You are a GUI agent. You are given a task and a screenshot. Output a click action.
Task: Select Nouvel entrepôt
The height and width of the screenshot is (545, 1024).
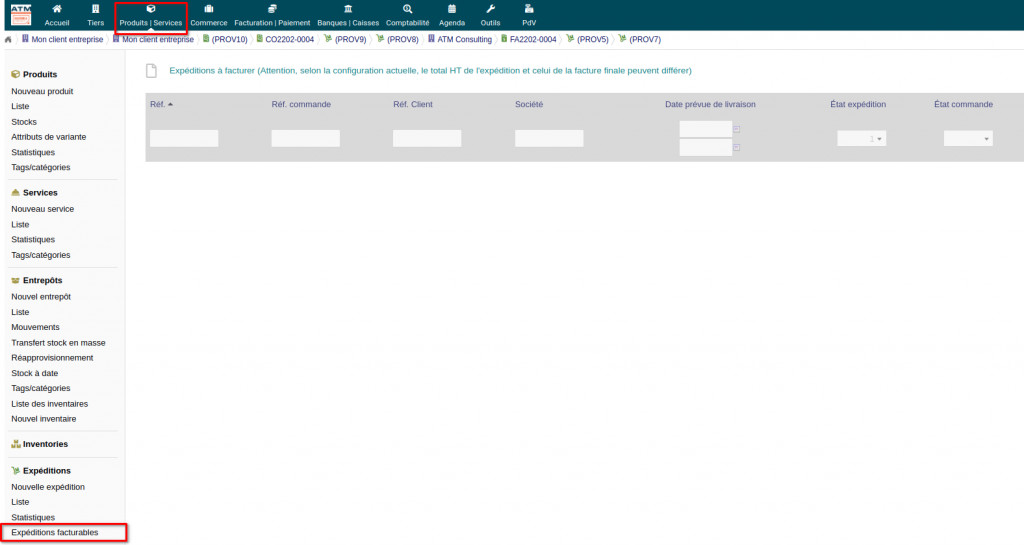(40, 297)
